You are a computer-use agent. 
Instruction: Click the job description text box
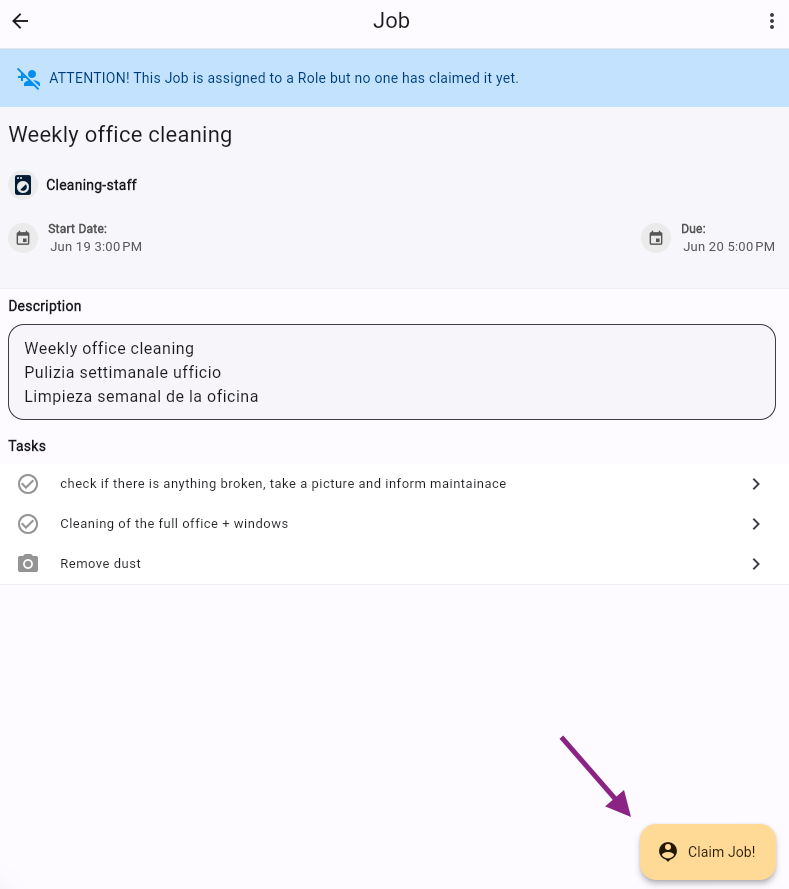392,372
